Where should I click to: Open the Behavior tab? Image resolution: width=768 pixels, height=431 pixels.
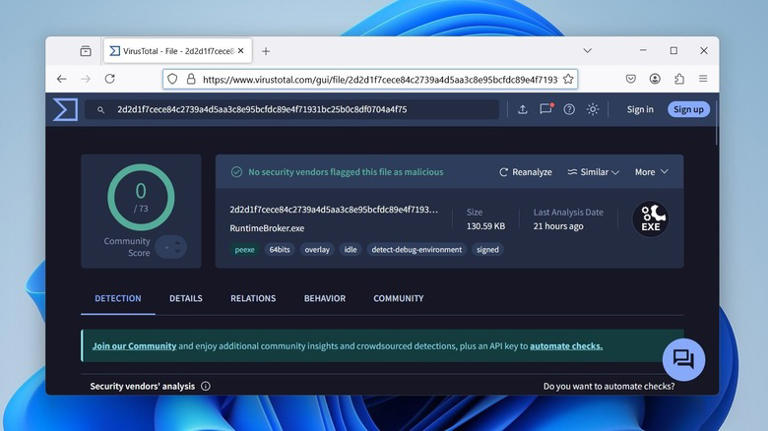pos(324,298)
